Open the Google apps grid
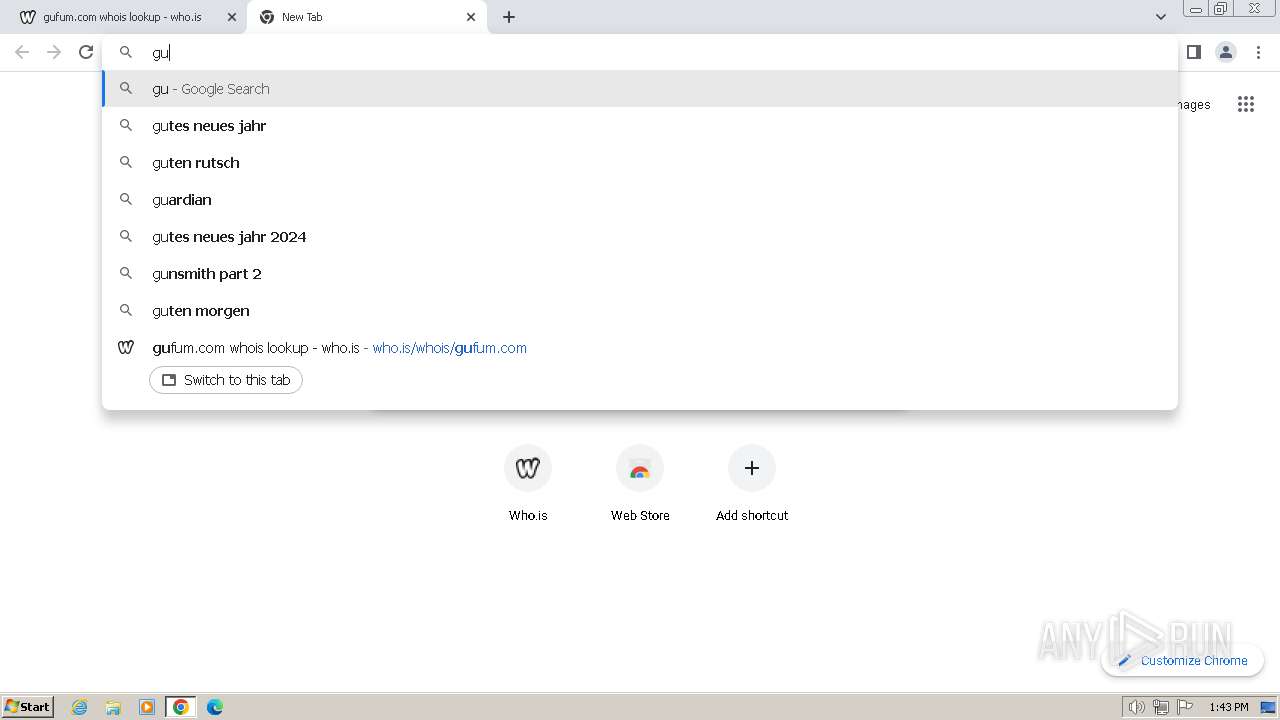The height and width of the screenshot is (720, 1280). point(1245,104)
